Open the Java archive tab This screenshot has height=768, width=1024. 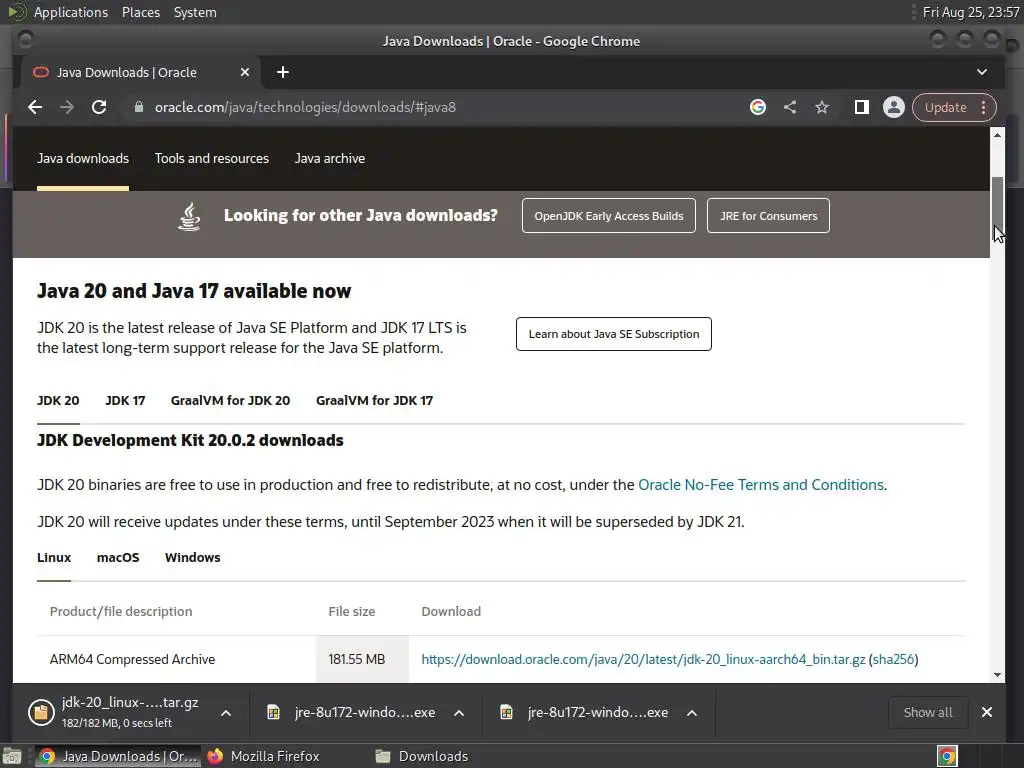click(x=330, y=159)
